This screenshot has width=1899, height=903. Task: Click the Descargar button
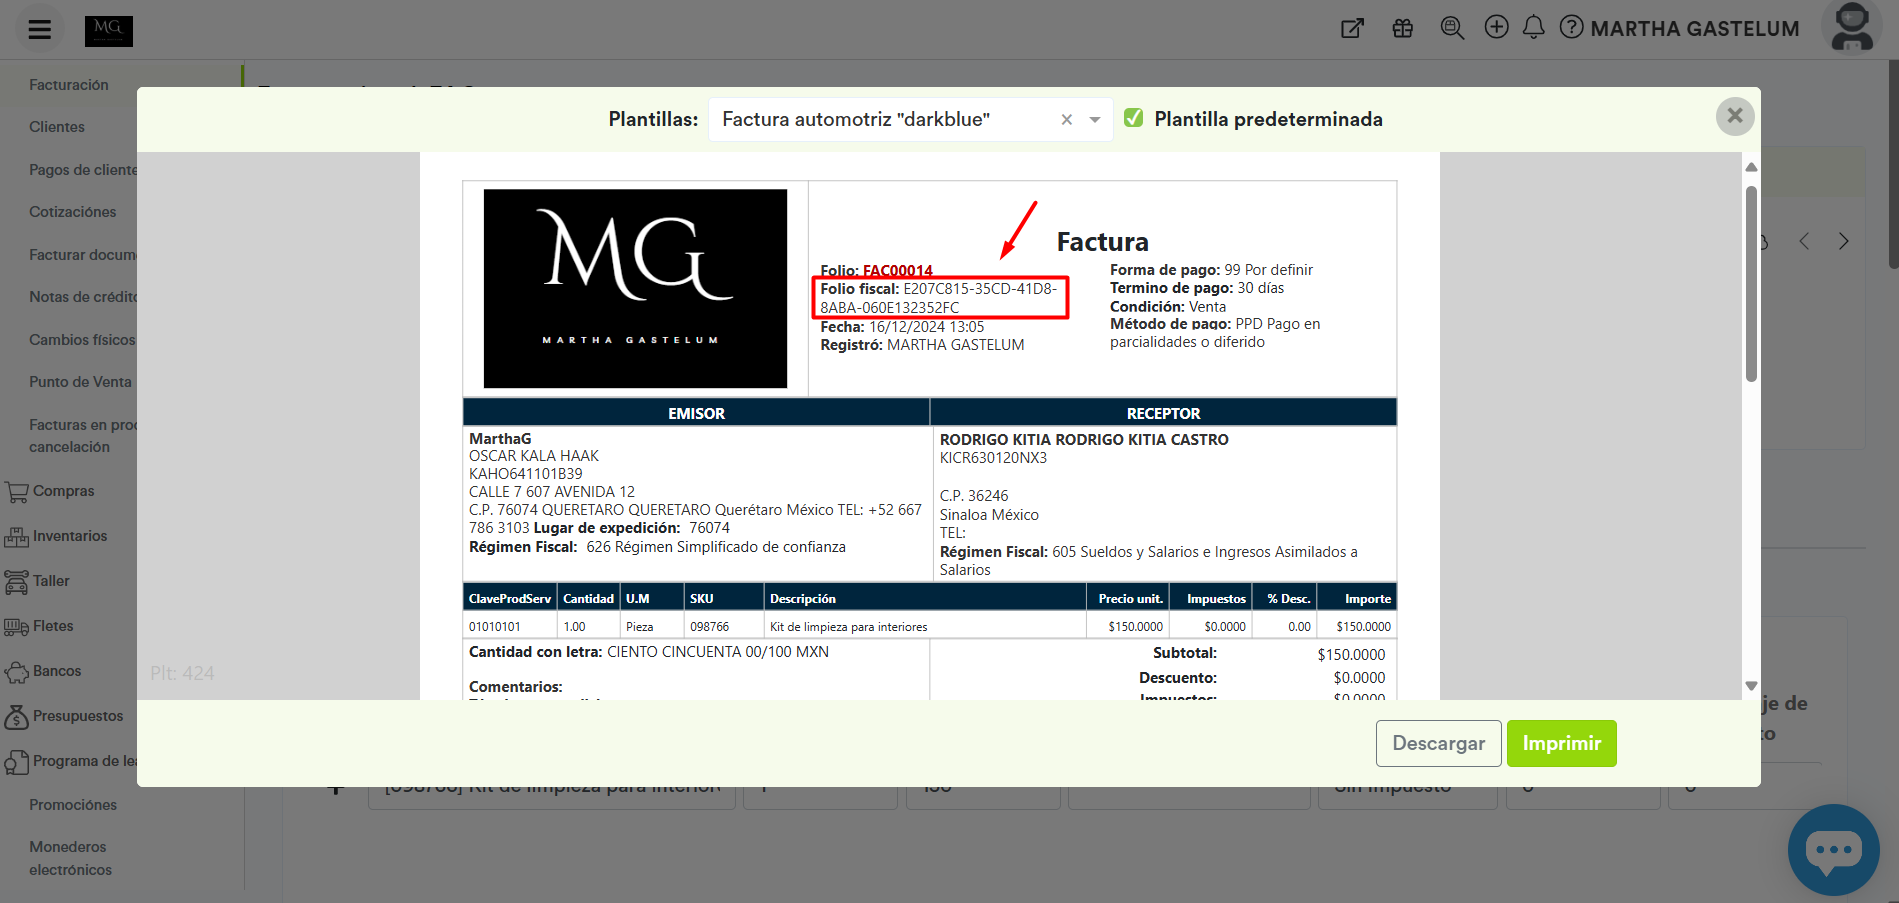click(1438, 743)
